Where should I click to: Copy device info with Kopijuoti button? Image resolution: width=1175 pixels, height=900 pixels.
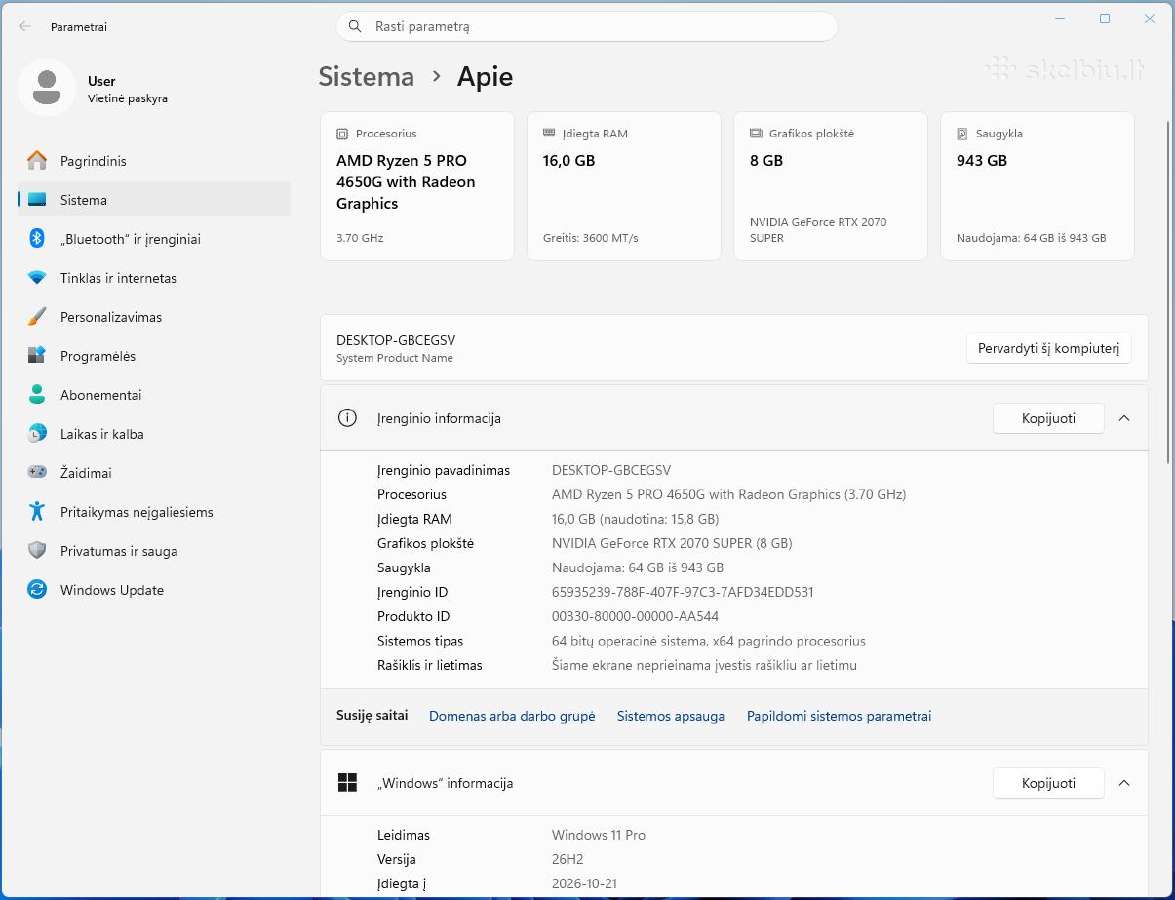click(1048, 418)
